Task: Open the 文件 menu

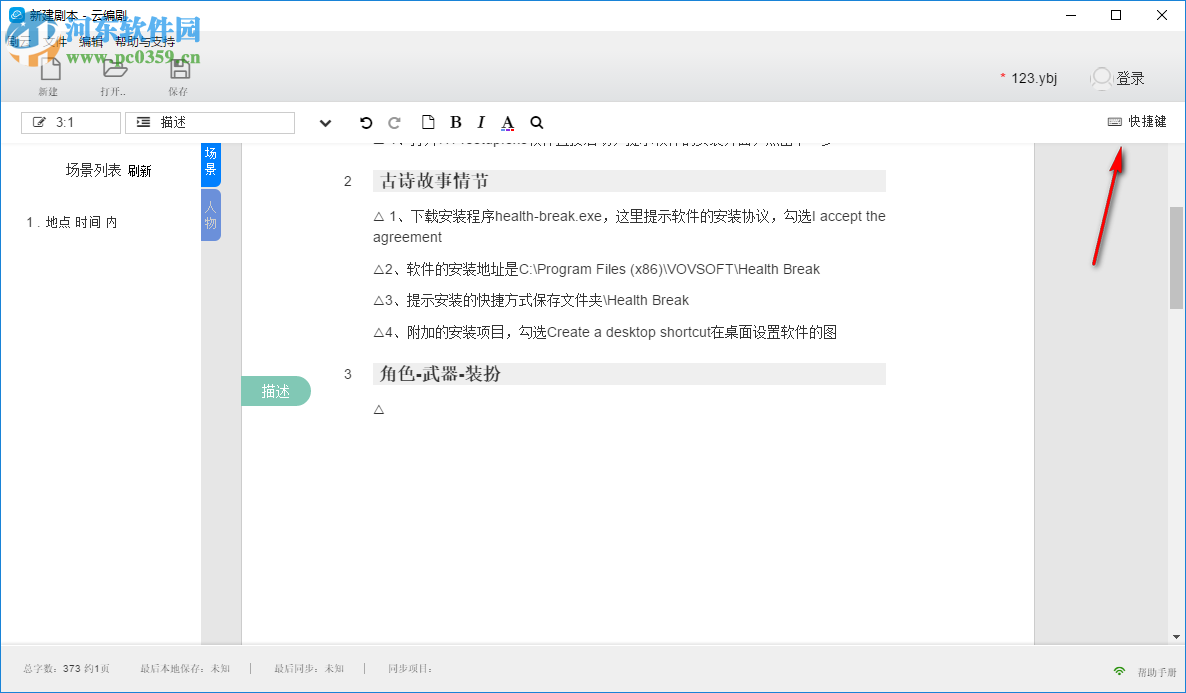Action: [x=56, y=42]
